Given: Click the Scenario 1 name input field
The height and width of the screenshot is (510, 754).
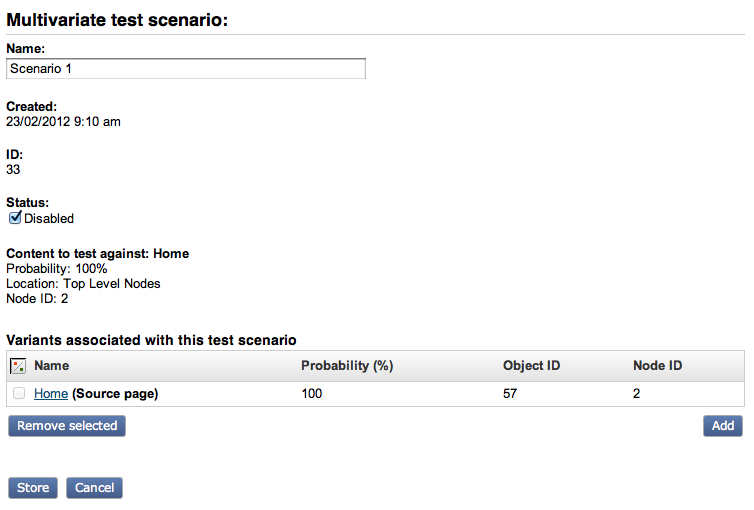Looking at the screenshot, I should click(x=186, y=69).
